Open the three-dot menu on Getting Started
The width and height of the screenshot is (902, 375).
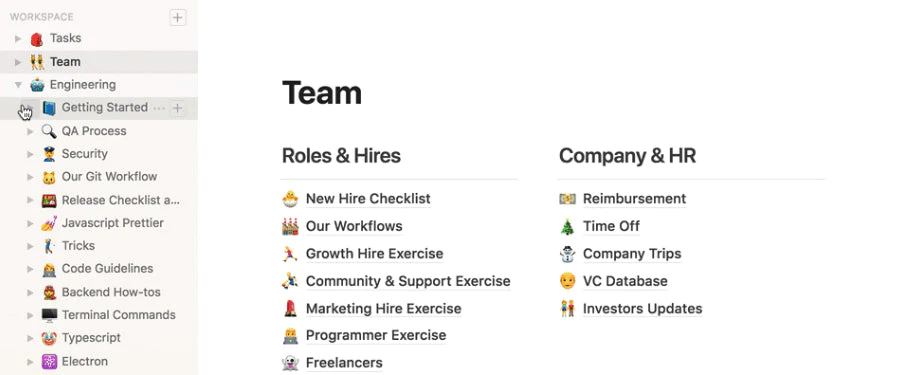click(159, 108)
